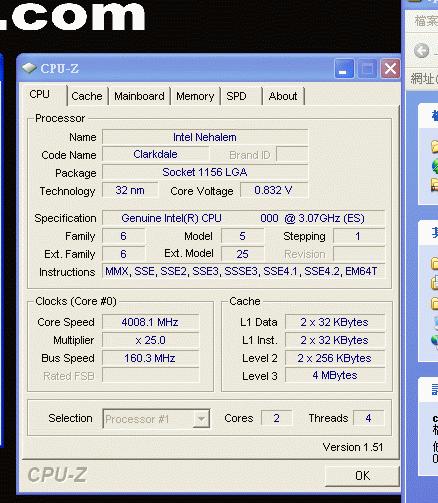Open the Mainboard tab

(139, 96)
